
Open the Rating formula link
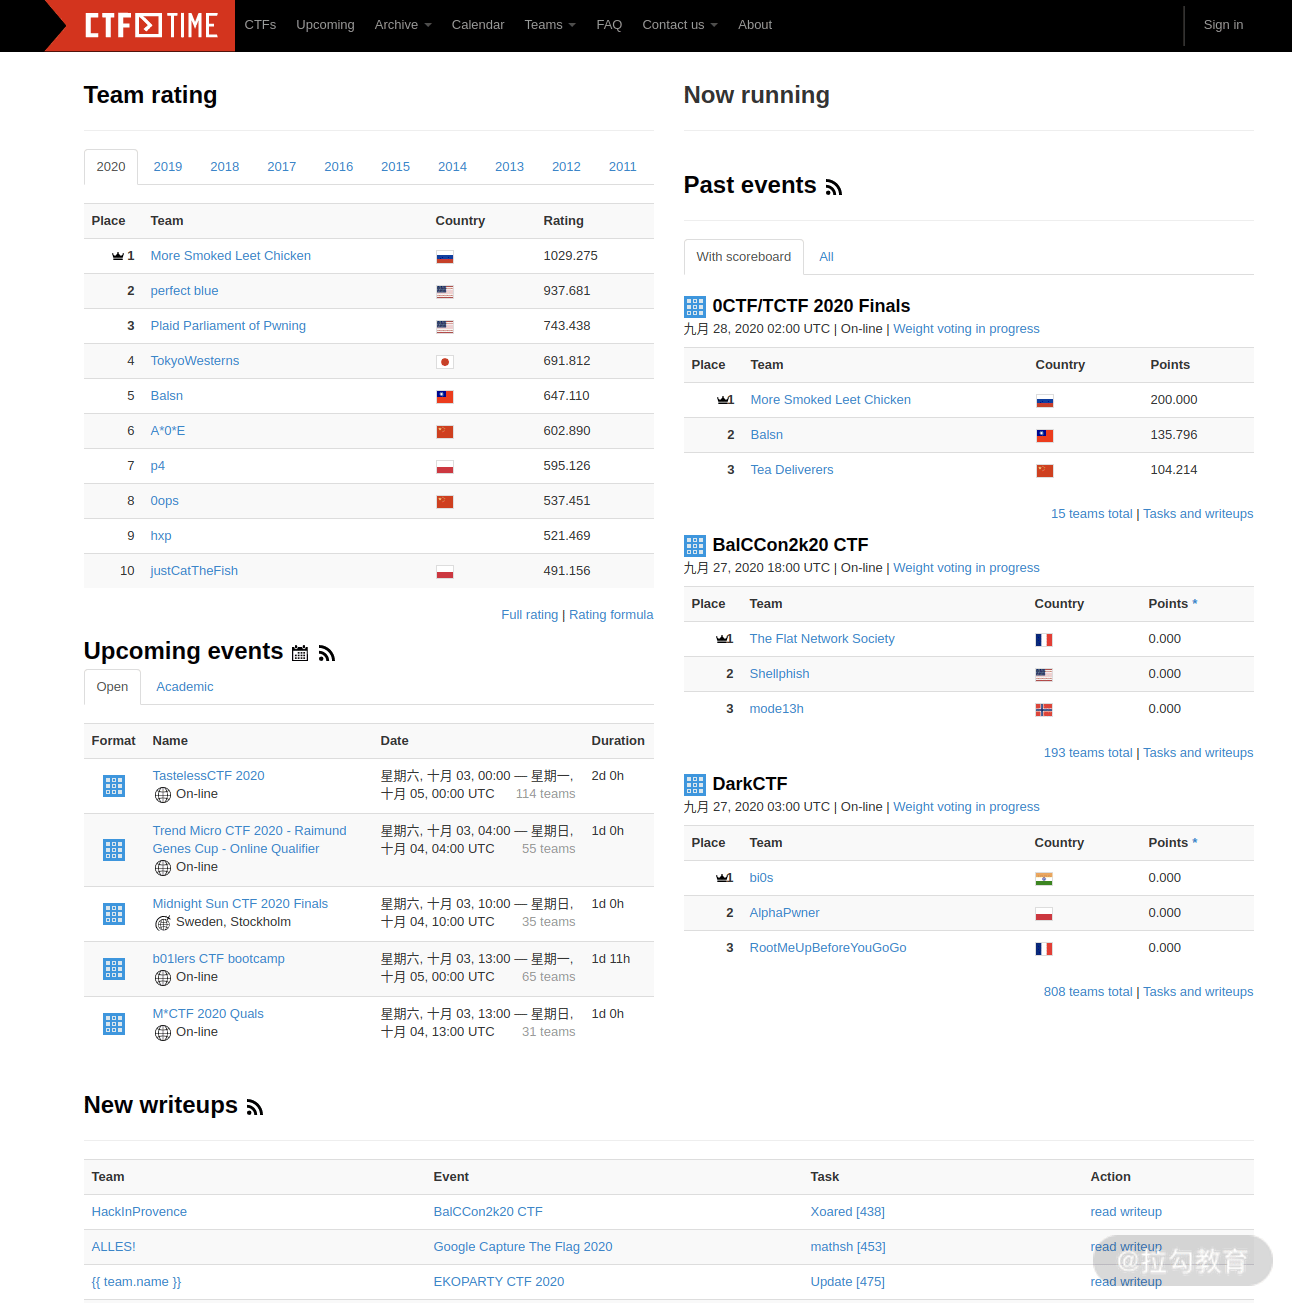(611, 615)
